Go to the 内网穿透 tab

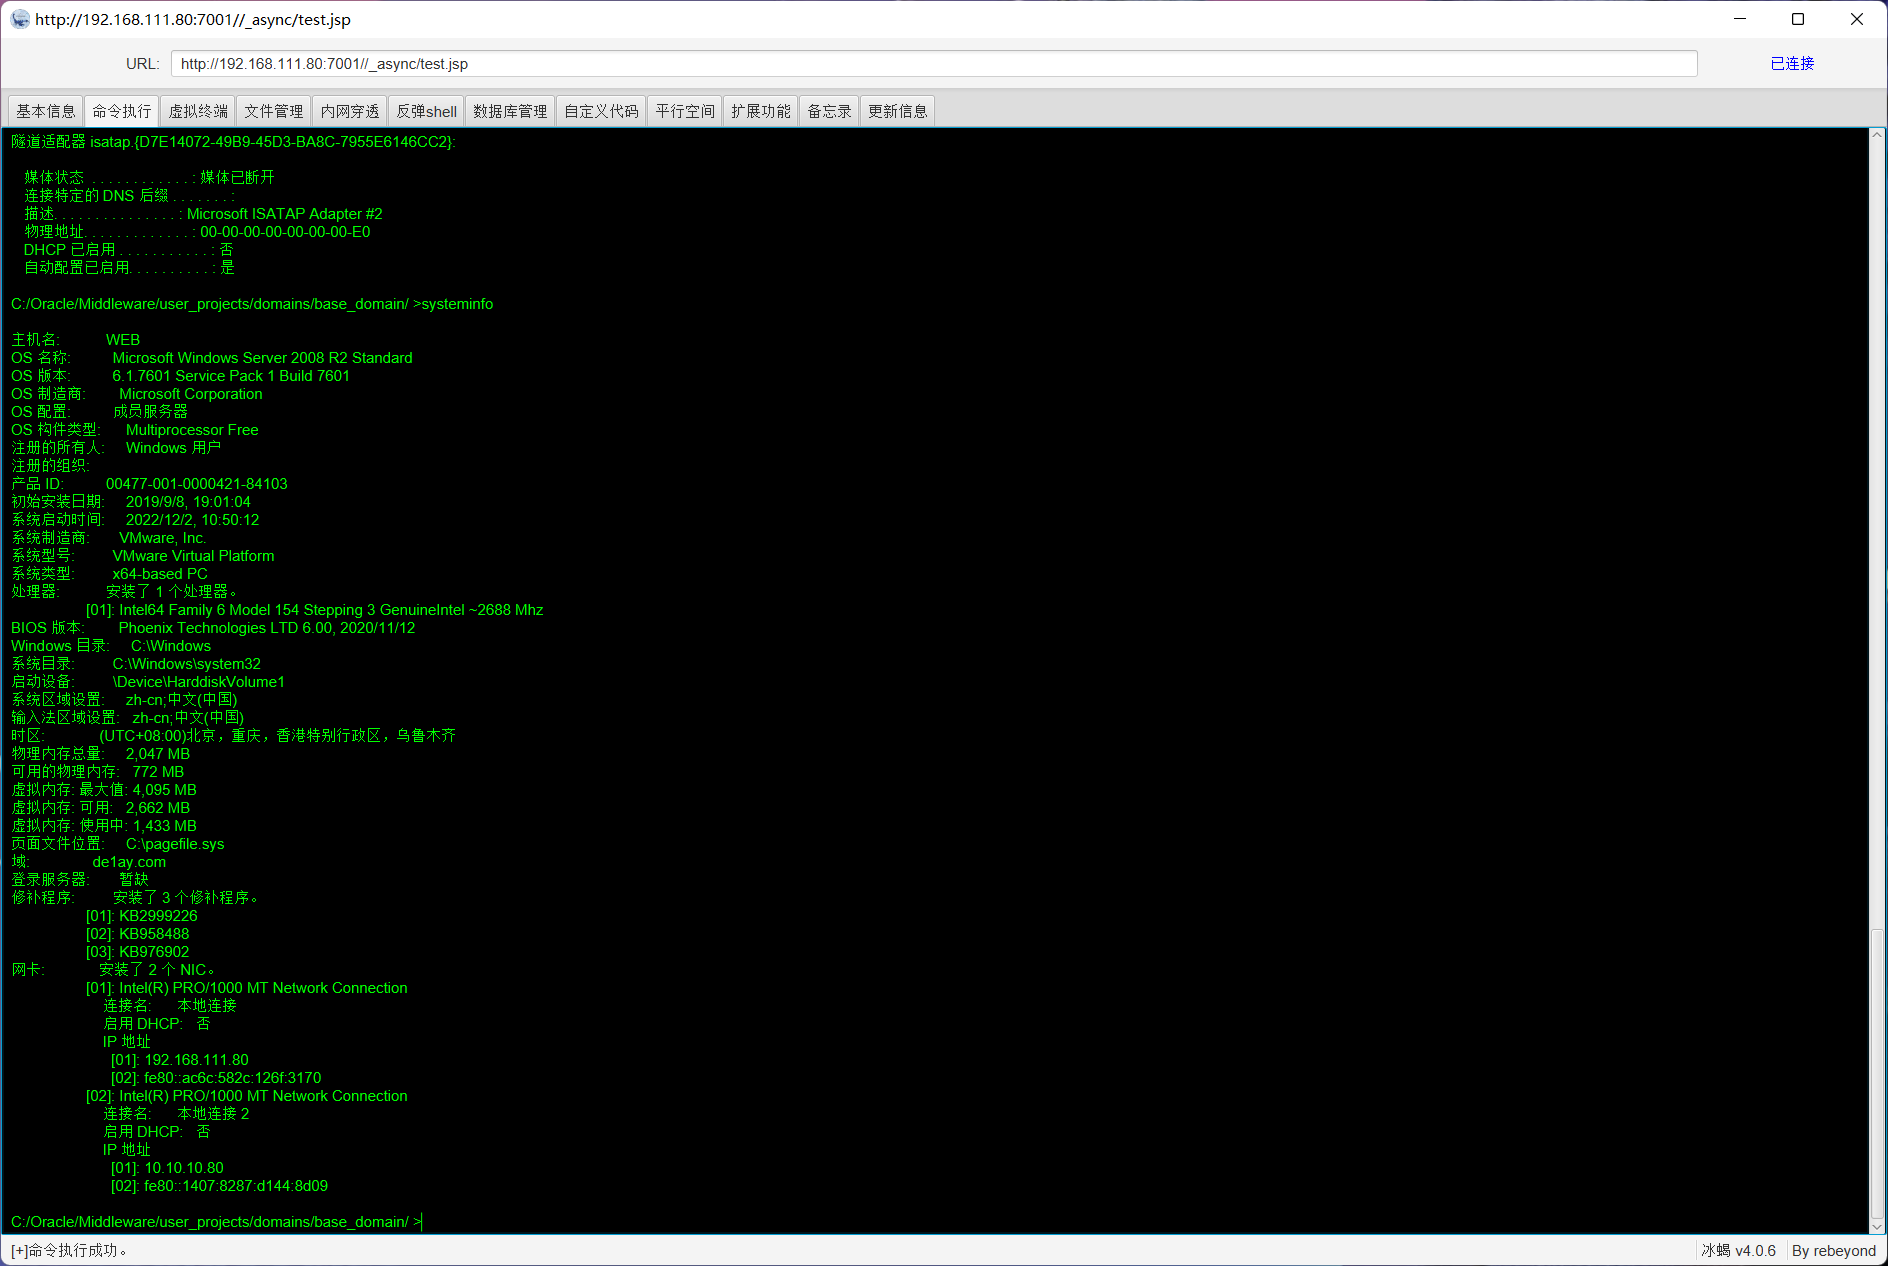[350, 111]
